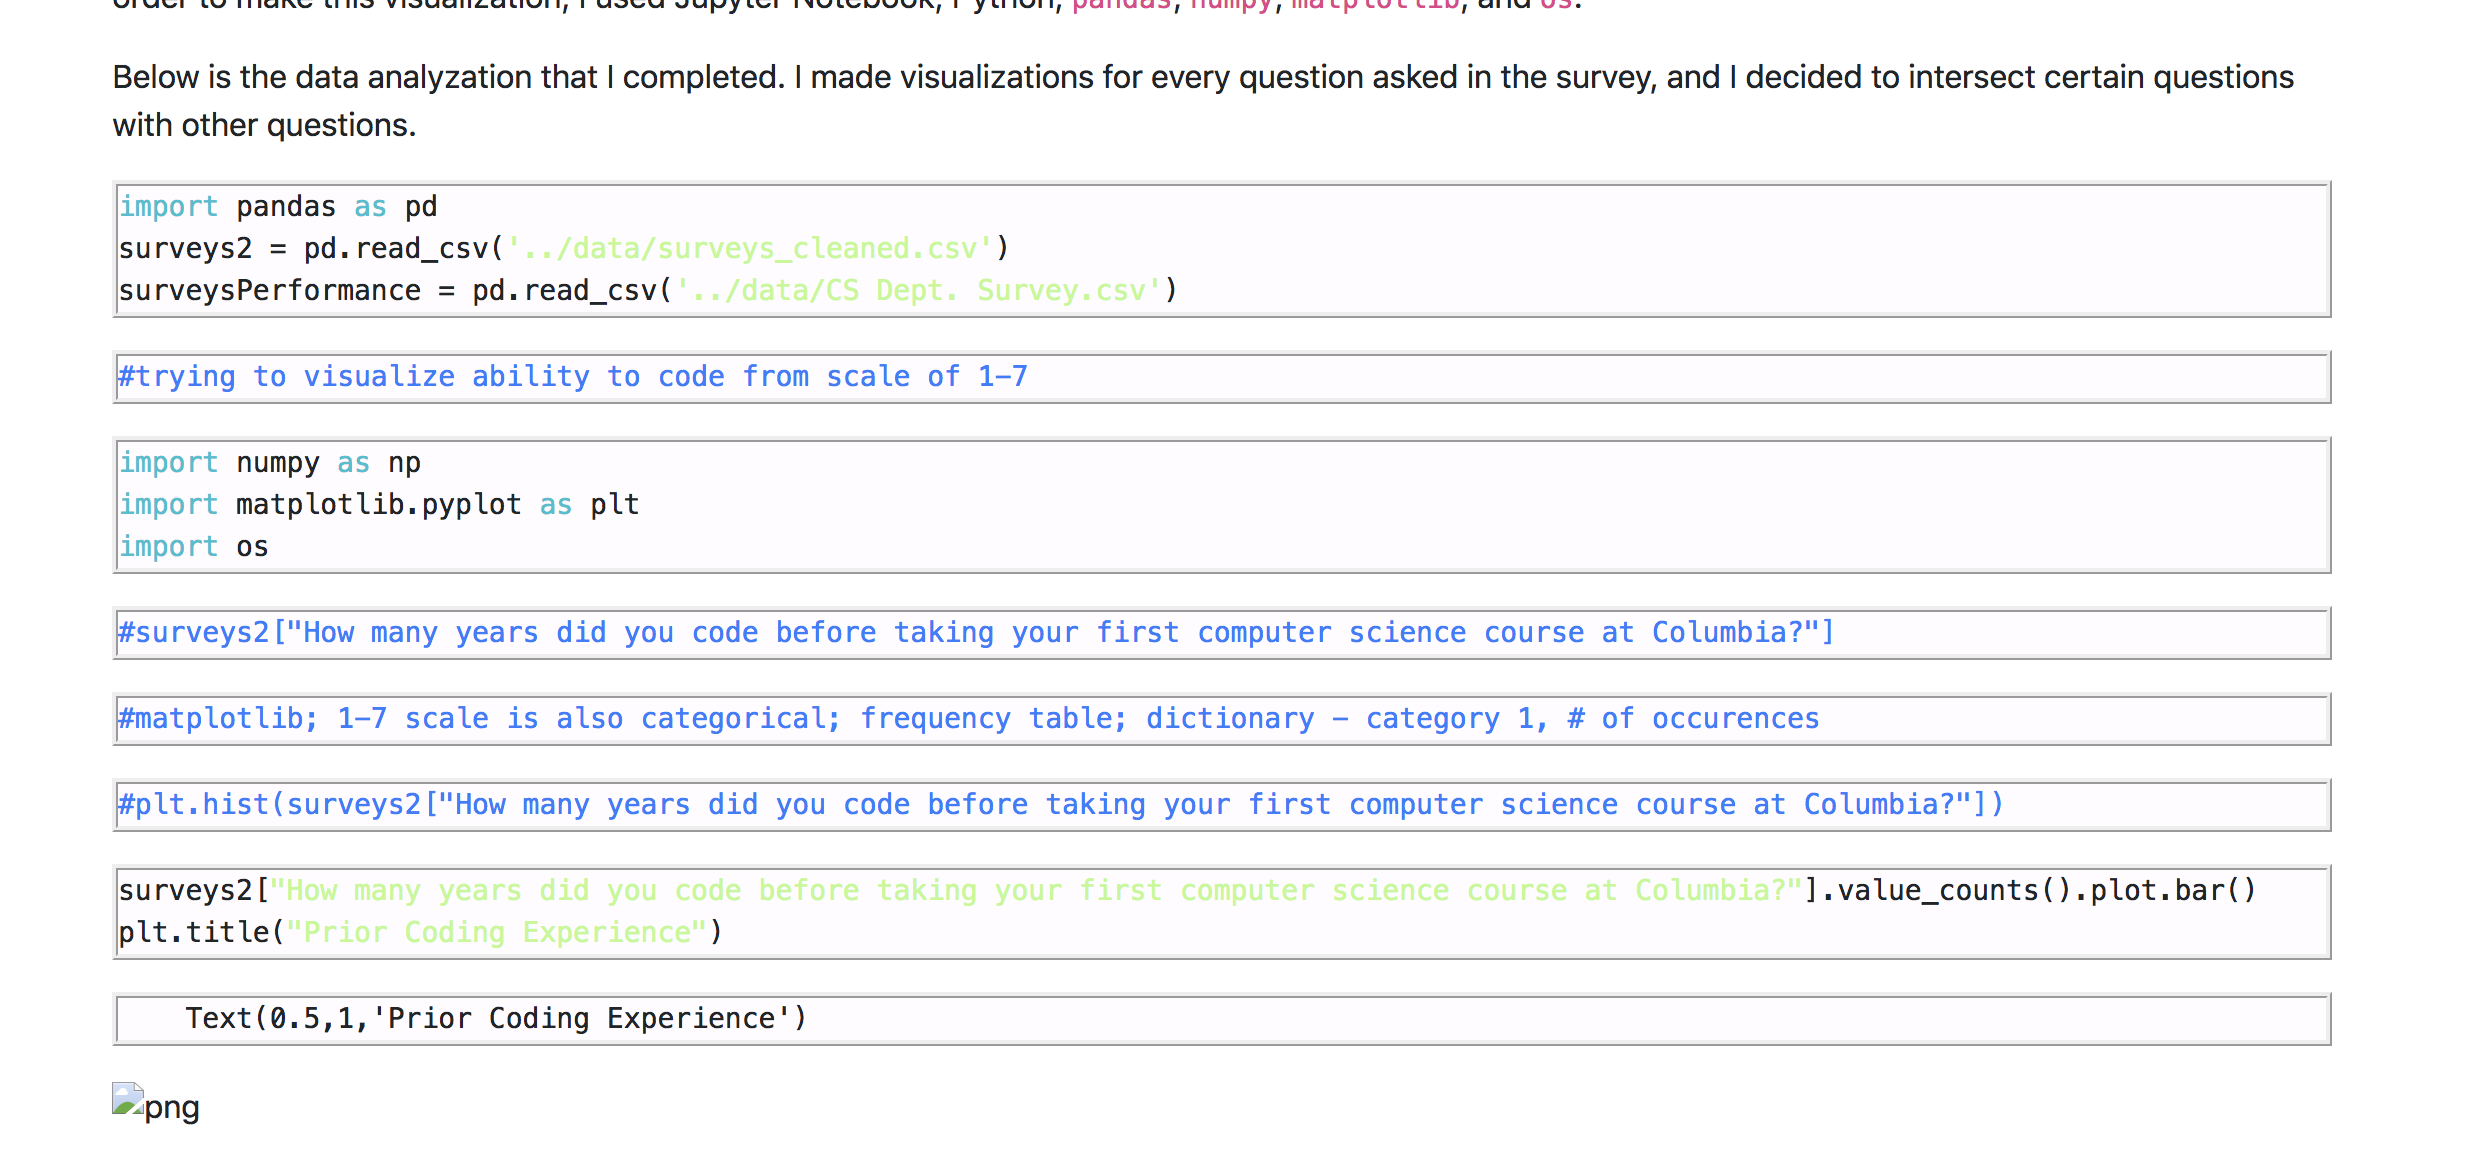Click the os keyword in top line
2472x1162 pixels.
[x=1555, y=5]
